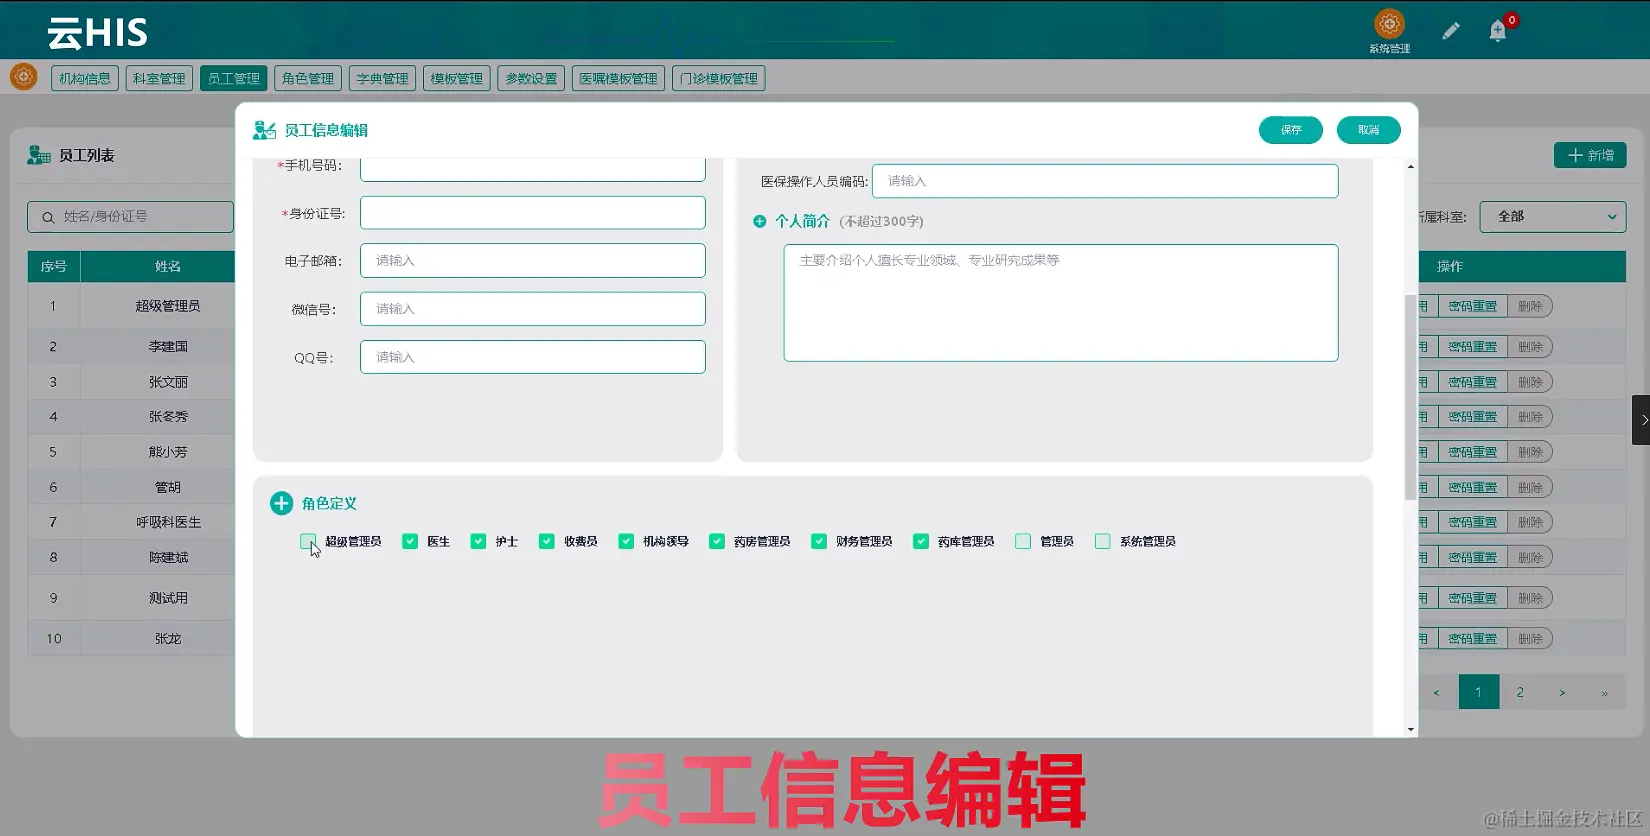Select the 员工管理 menu
This screenshot has height=836, width=1650.
click(233, 78)
